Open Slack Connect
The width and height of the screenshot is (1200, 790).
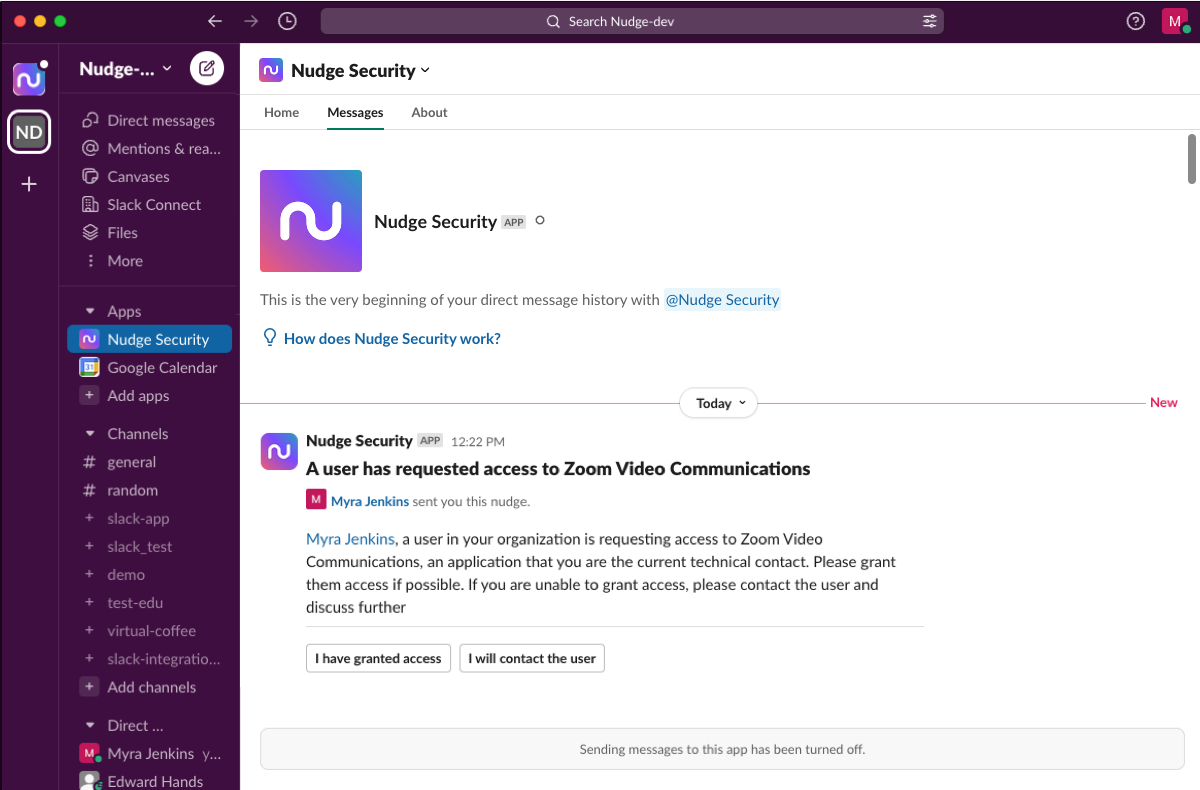(x=90, y=204)
